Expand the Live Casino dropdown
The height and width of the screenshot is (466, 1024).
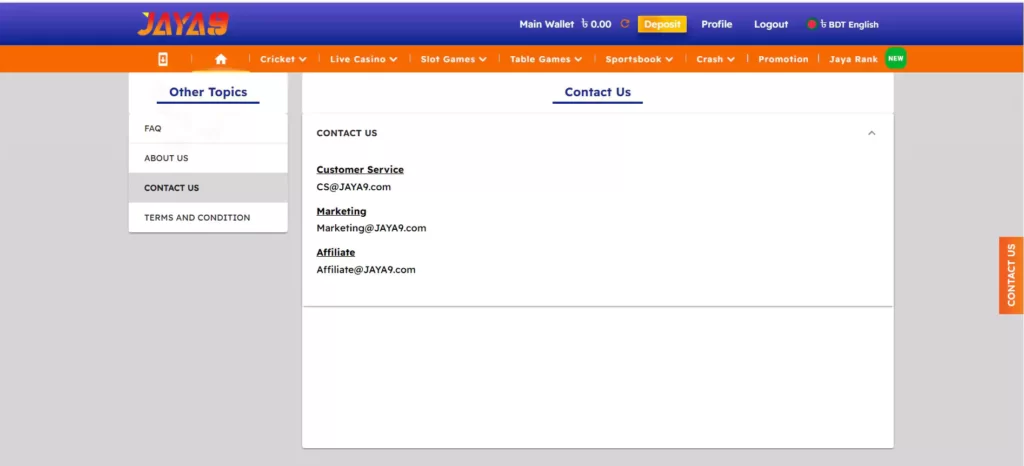364,59
